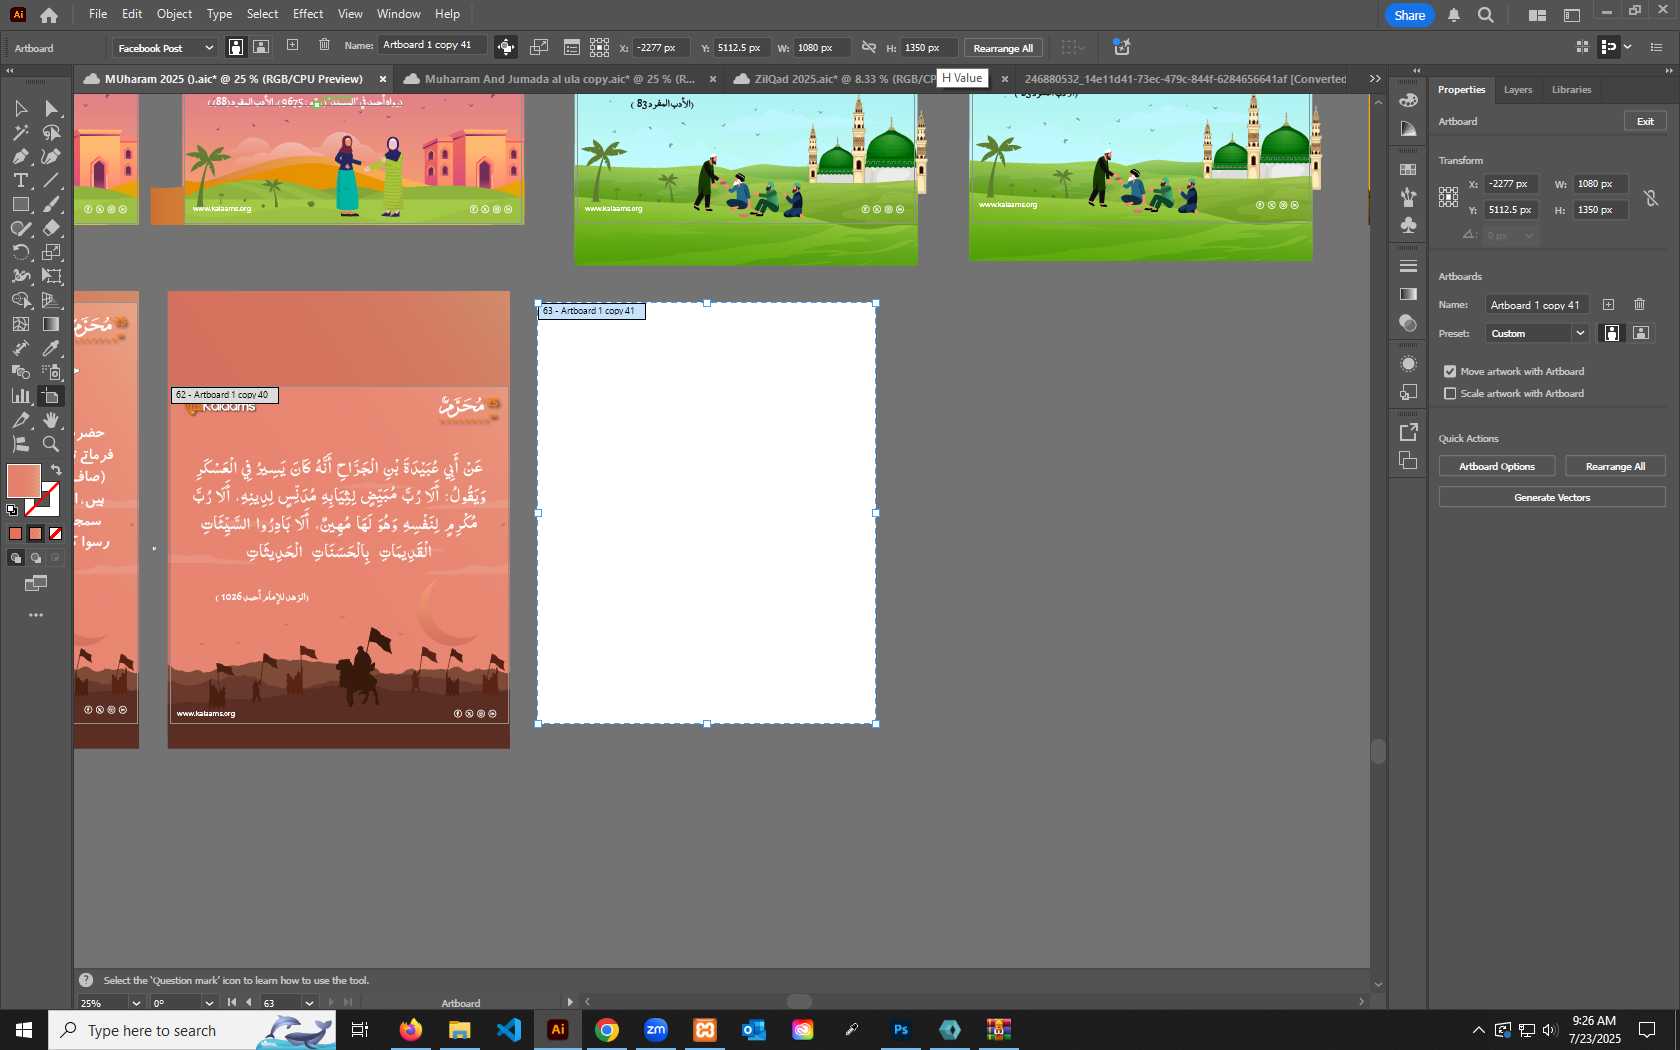Pick the Shape Builder tool

click(x=20, y=300)
